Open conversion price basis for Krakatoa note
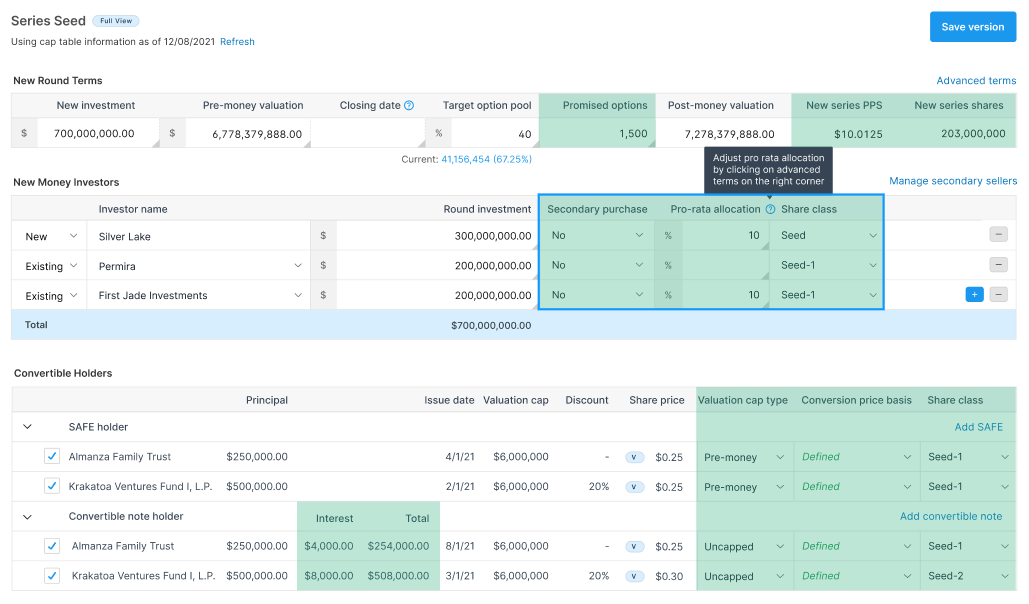The height and width of the screenshot is (604, 1029). coord(856,576)
